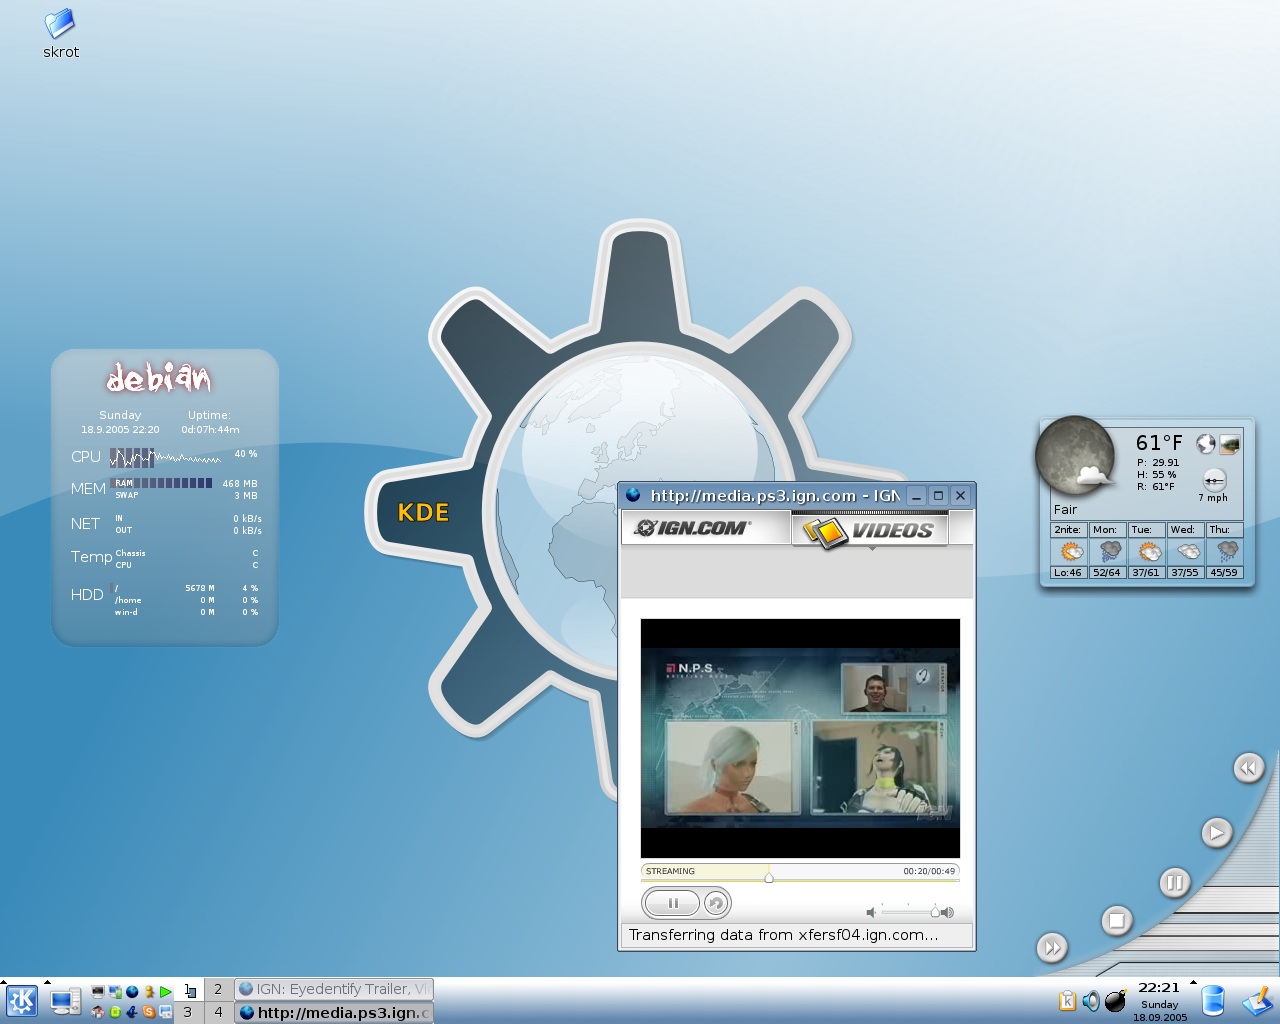Click the landscape photo icon in weather widget

[x=1230, y=443]
